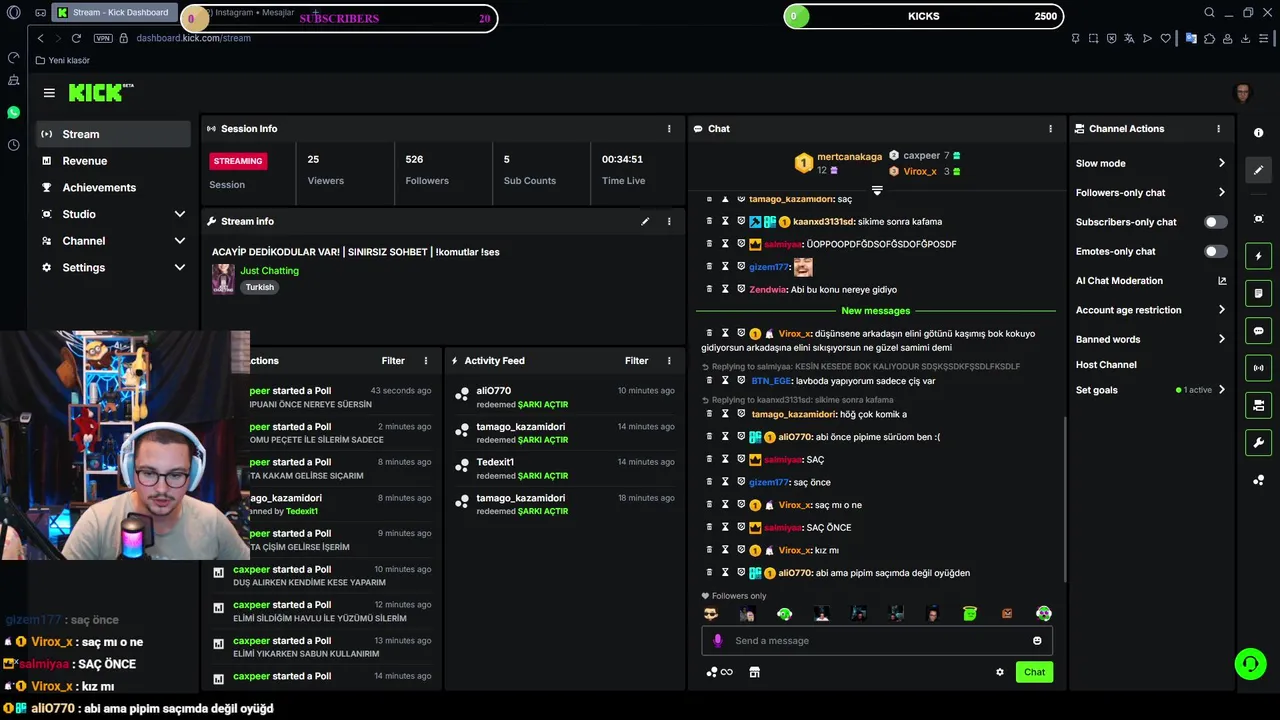The width and height of the screenshot is (1280, 720).
Task: Click the ali0770 redeemed entry in Activity Feed
Action: (564, 397)
